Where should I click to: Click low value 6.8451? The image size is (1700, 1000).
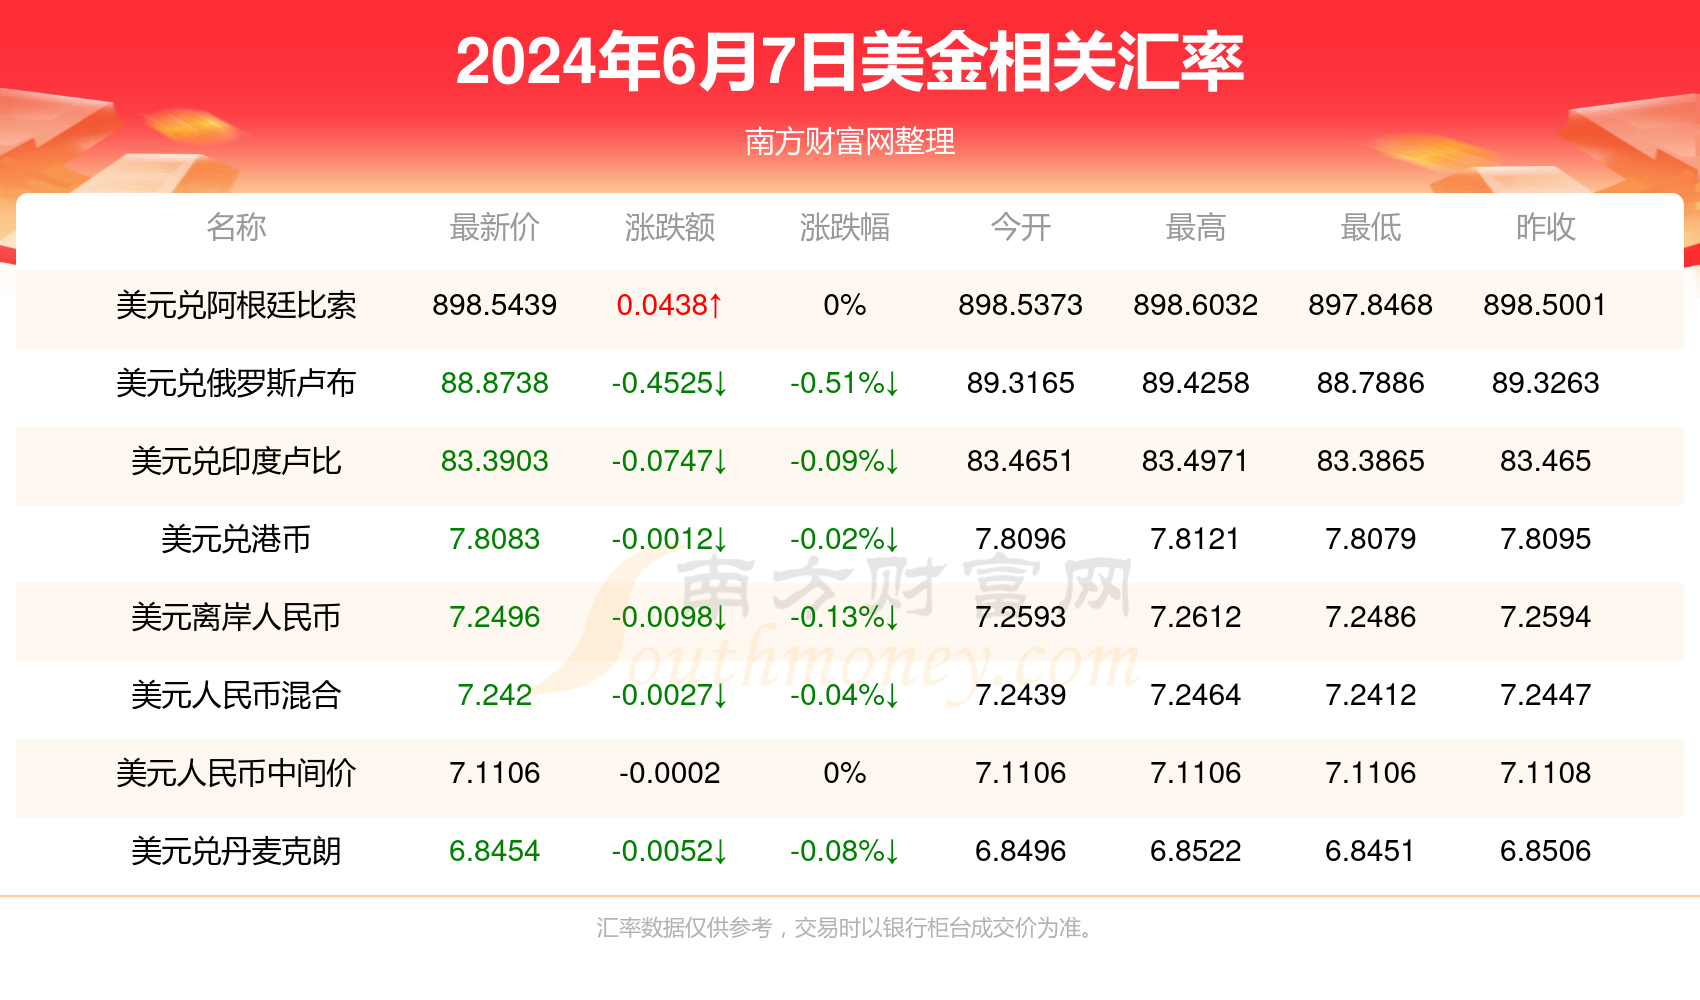1370,851
